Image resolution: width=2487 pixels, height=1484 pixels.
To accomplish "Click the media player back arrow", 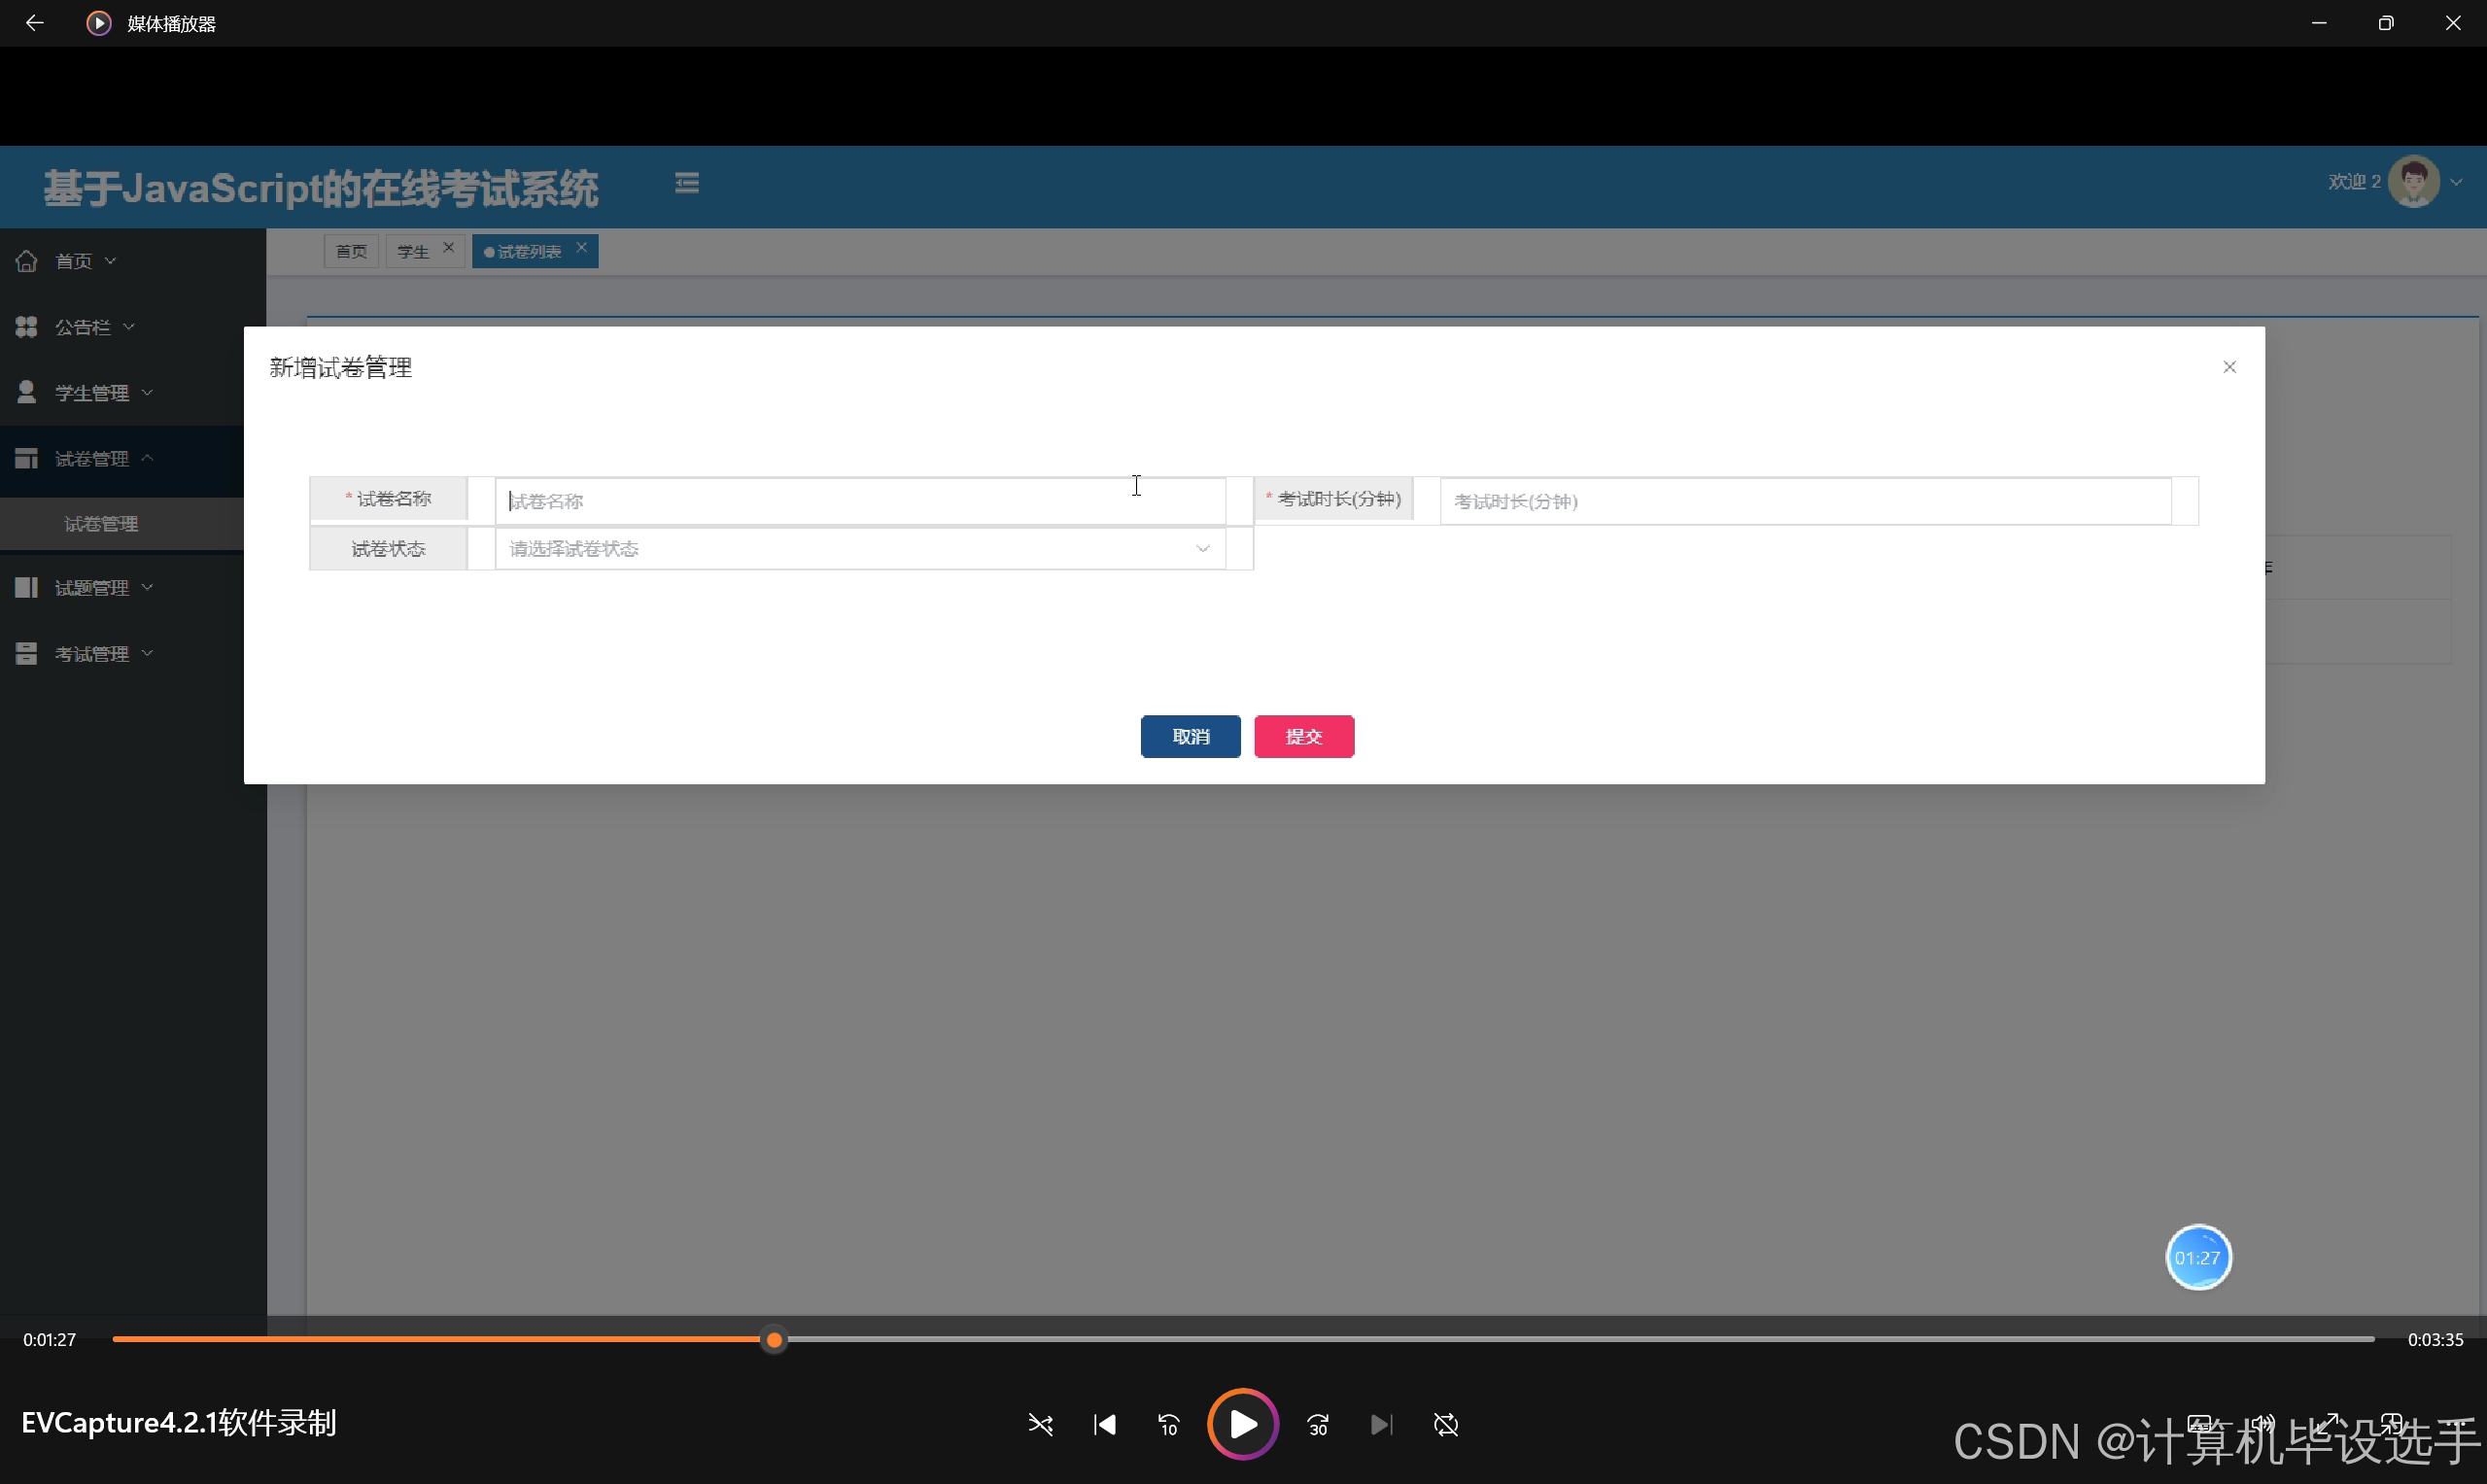I will coord(34,23).
